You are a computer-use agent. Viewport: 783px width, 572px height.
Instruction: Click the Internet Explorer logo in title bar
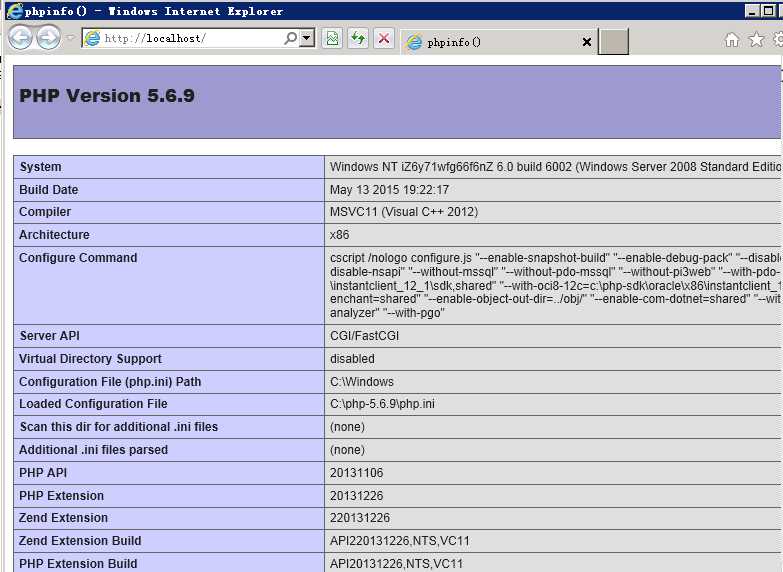[14, 10]
